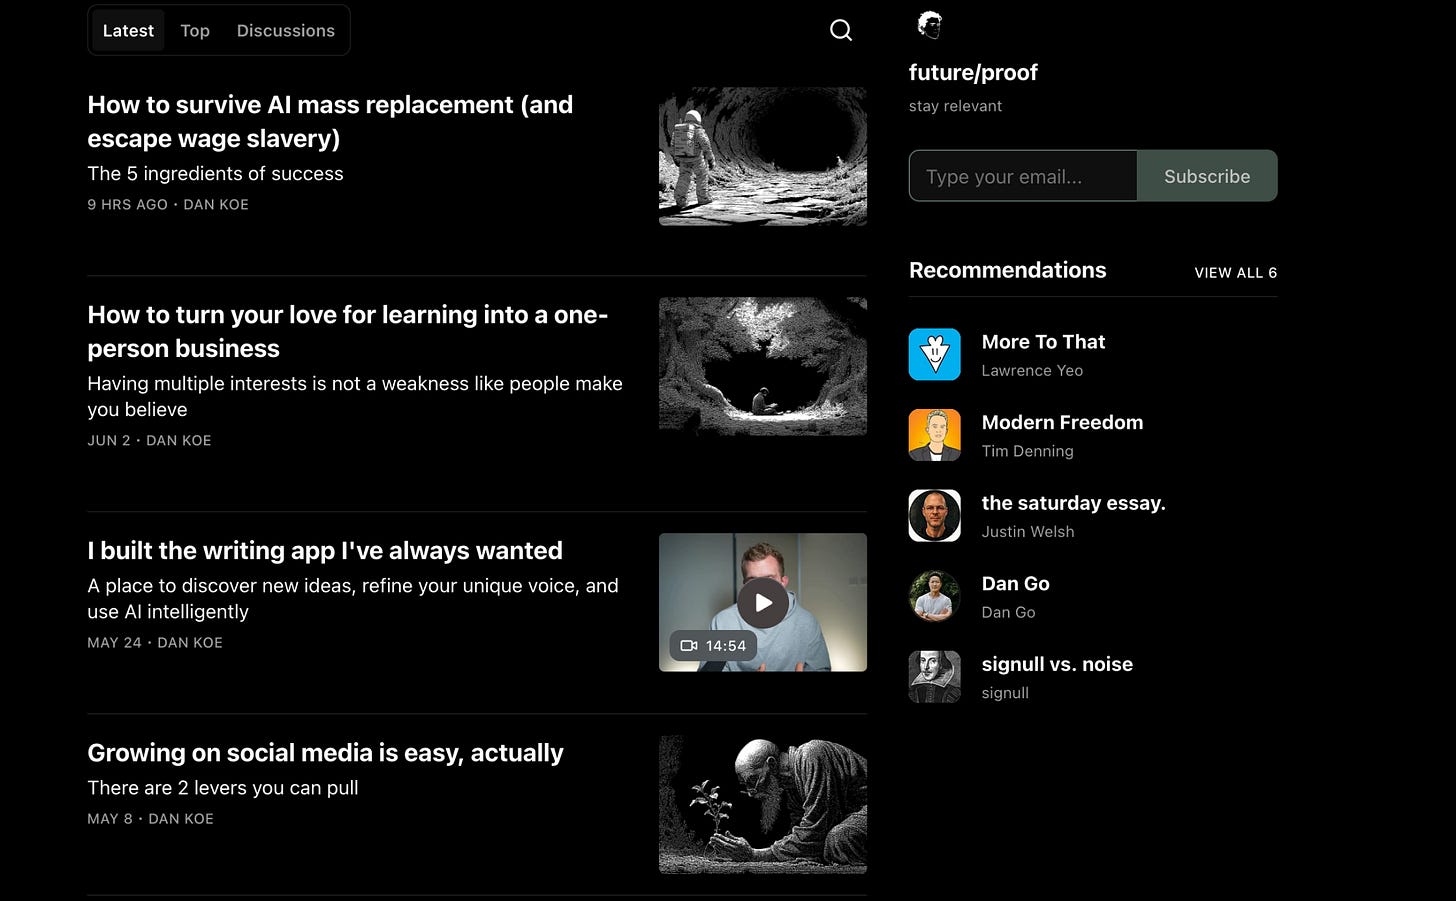Open Growing on social media article title
Image resolution: width=1456 pixels, height=901 pixels.
click(x=325, y=753)
